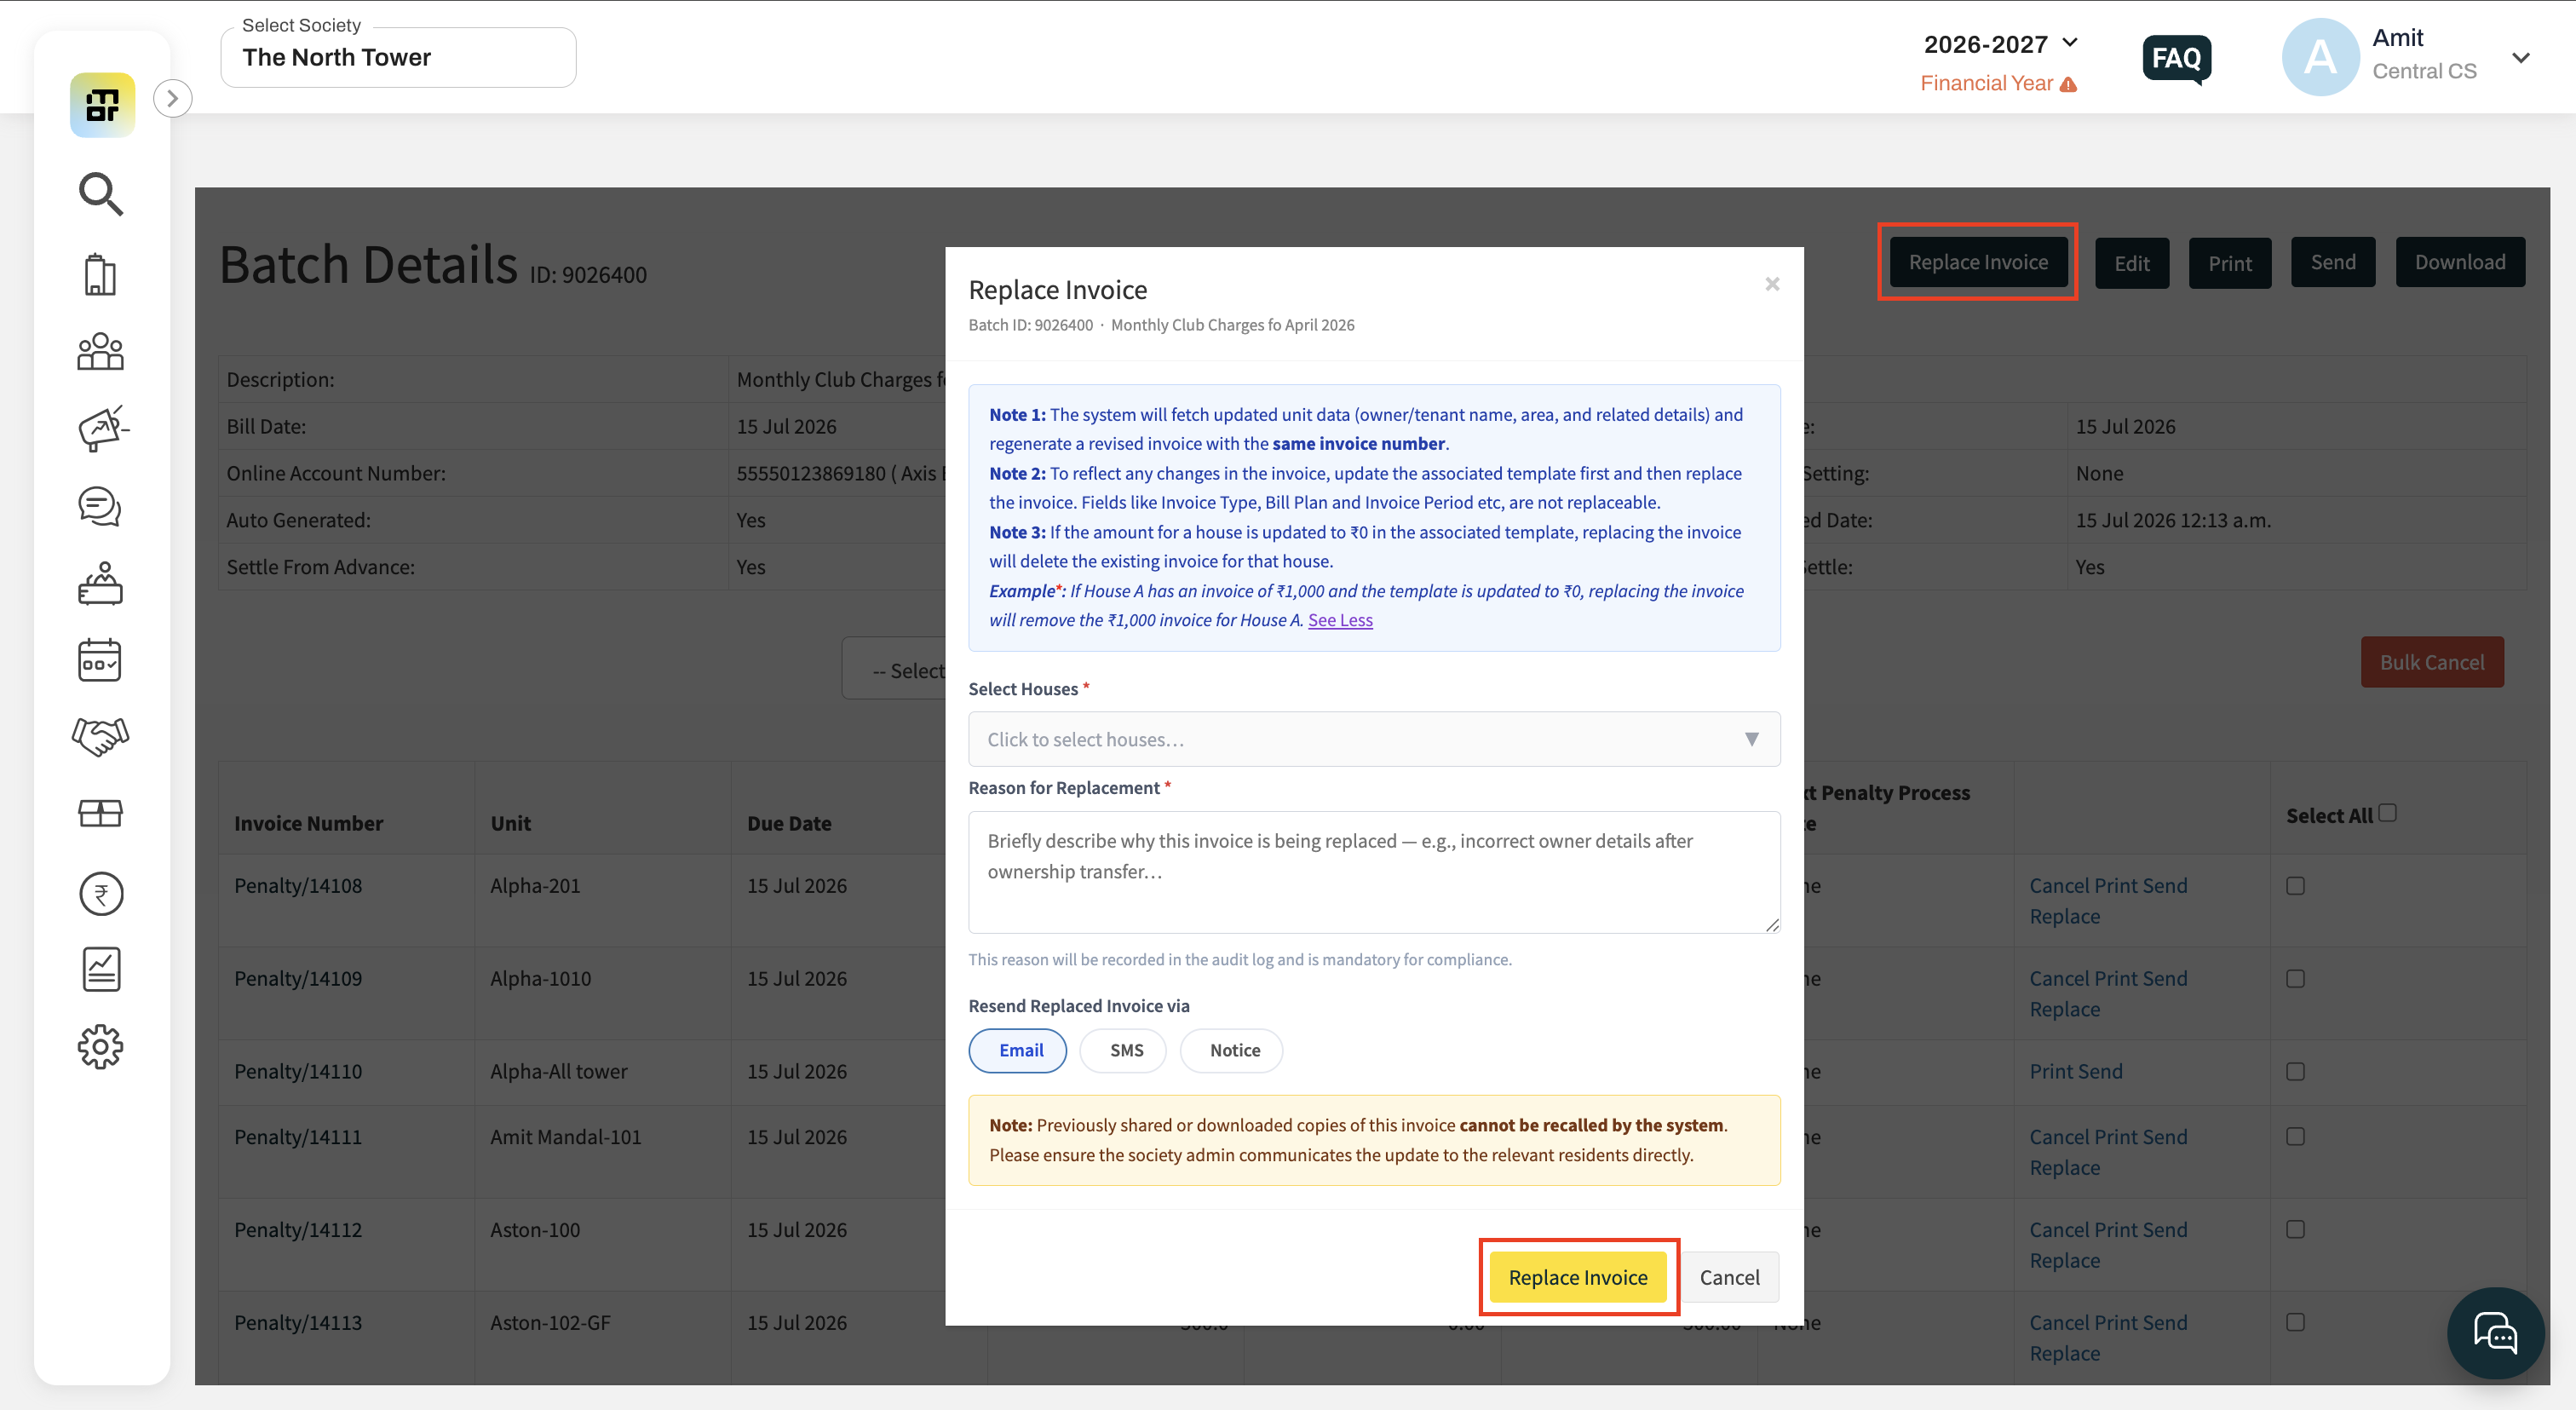Open the partially hidden Select dropdown behind dialog
The height and width of the screenshot is (1410, 2576).
click(x=894, y=670)
